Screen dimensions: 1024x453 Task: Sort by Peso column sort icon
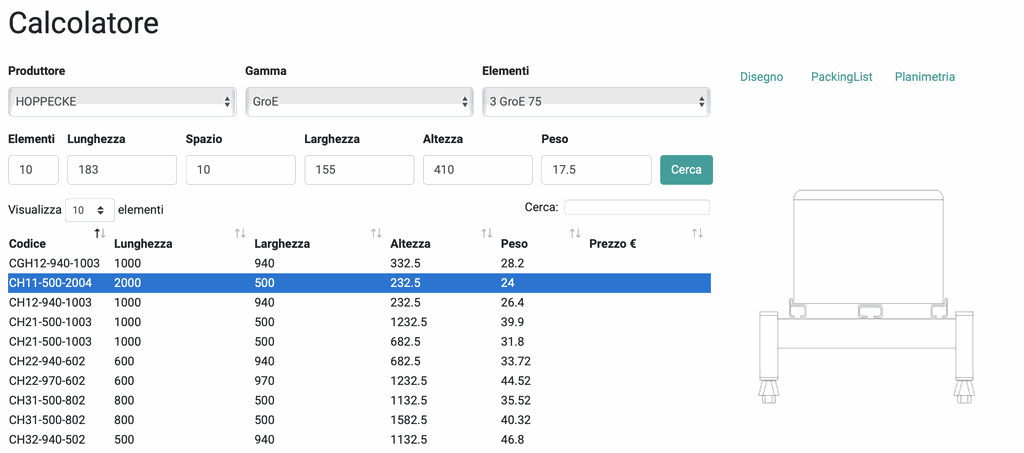tap(575, 233)
